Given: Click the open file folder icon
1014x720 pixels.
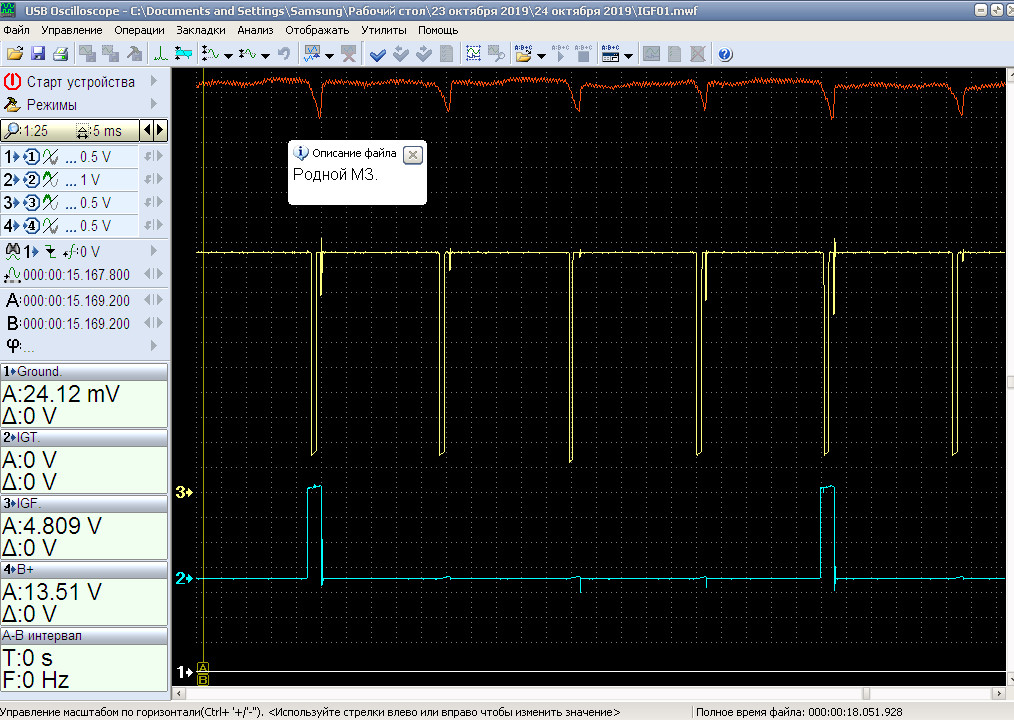Looking at the screenshot, I should (x=14, y=54).
